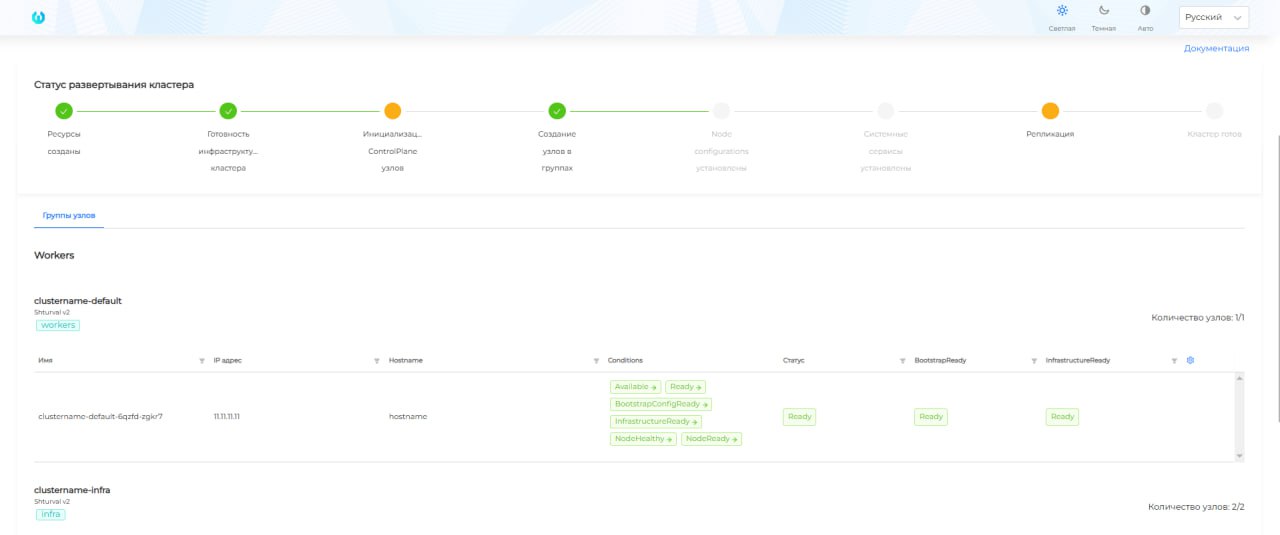Expand the BootstrapConfigReady condition tag
The height and width of the screenshot is (535, 1280).
(661, 404)
